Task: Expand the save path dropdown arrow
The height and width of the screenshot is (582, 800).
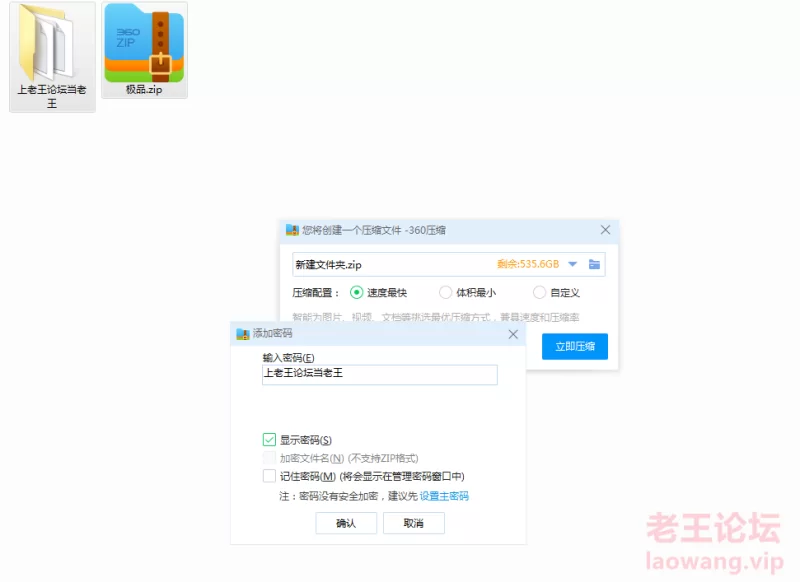Action: 572,264
